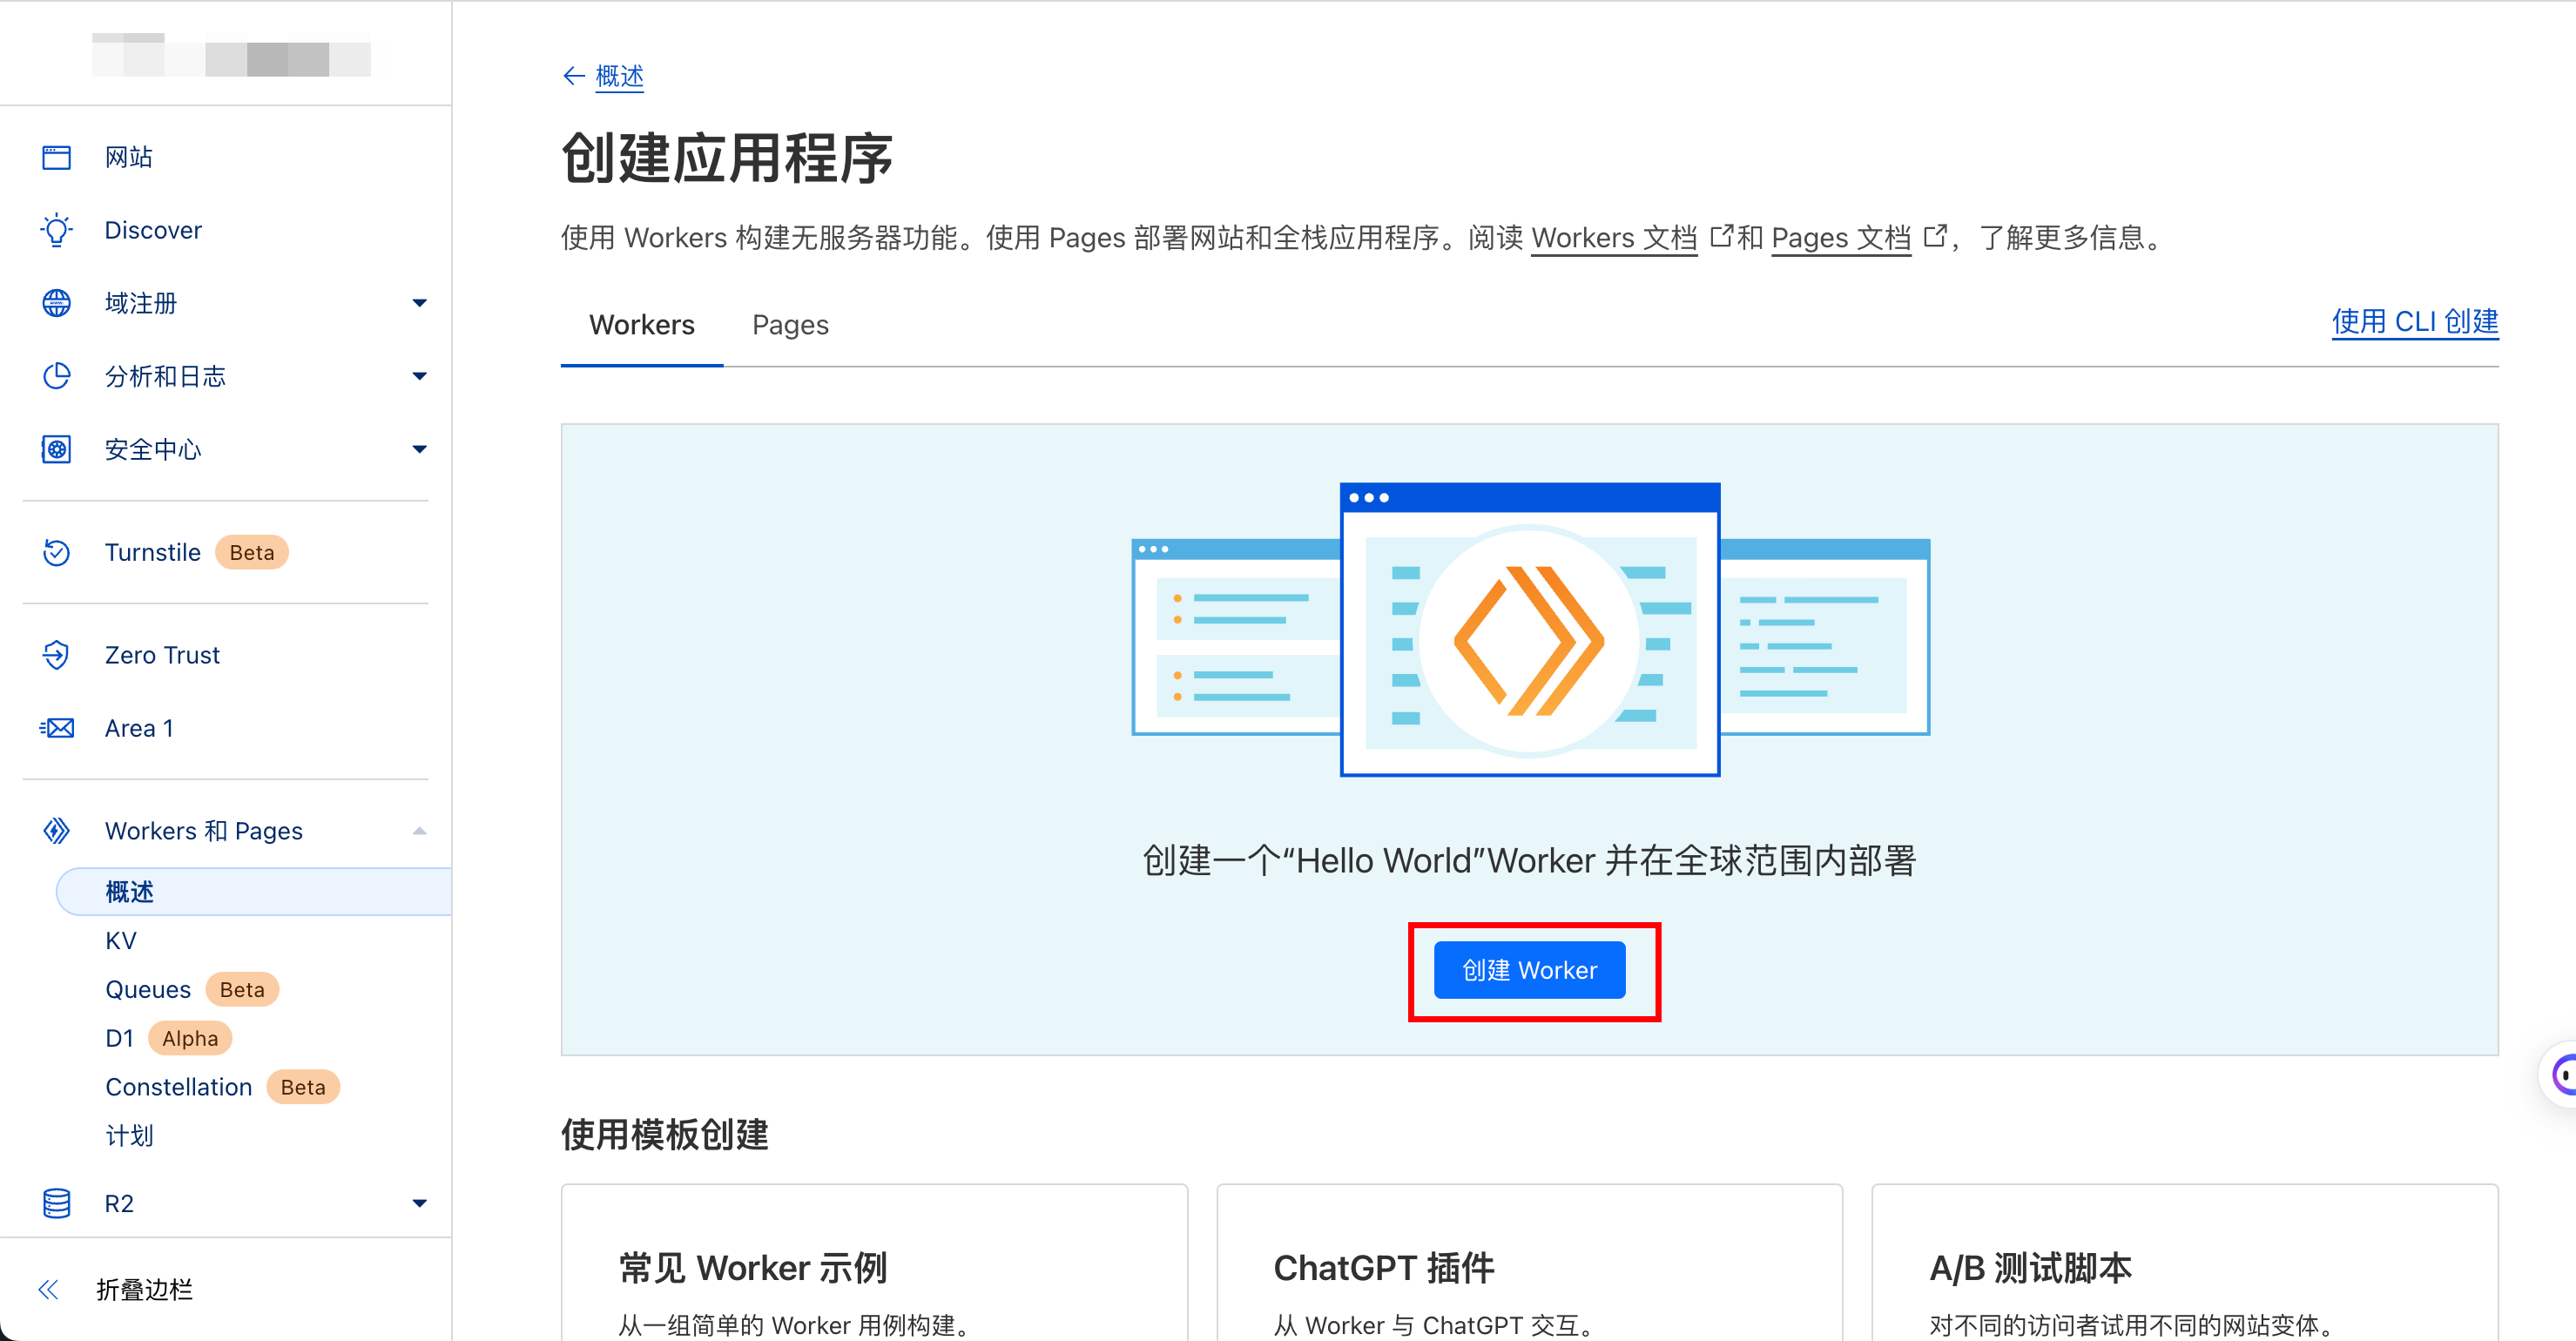Open Discover in the sidebar
Viewport: 2576px width, 1341px height.
coord(153,230)
